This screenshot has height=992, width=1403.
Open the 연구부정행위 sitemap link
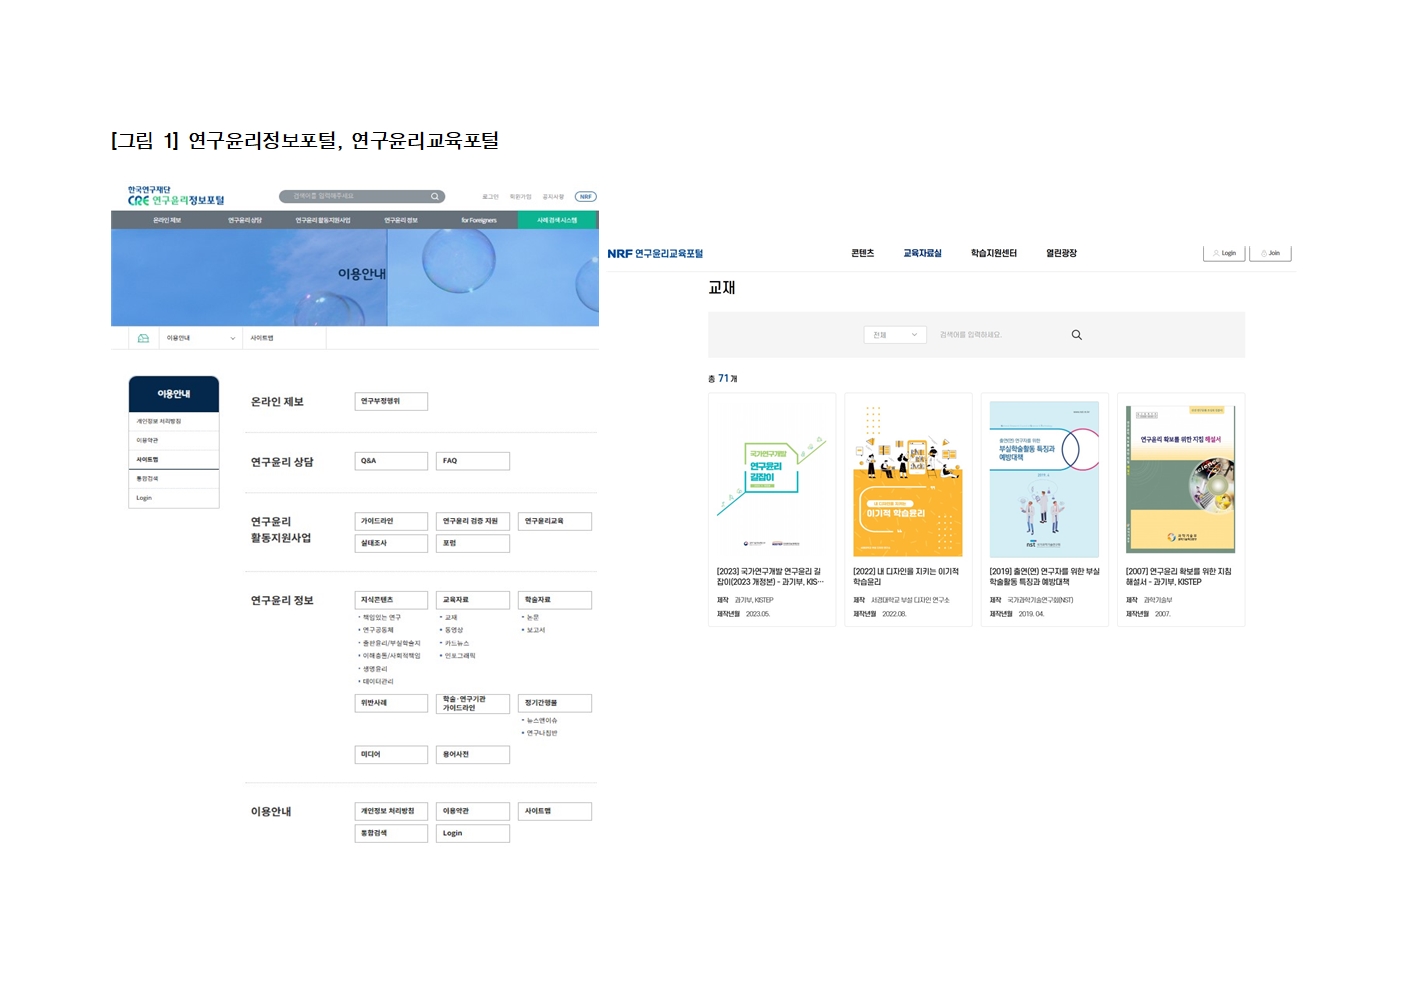391,401
